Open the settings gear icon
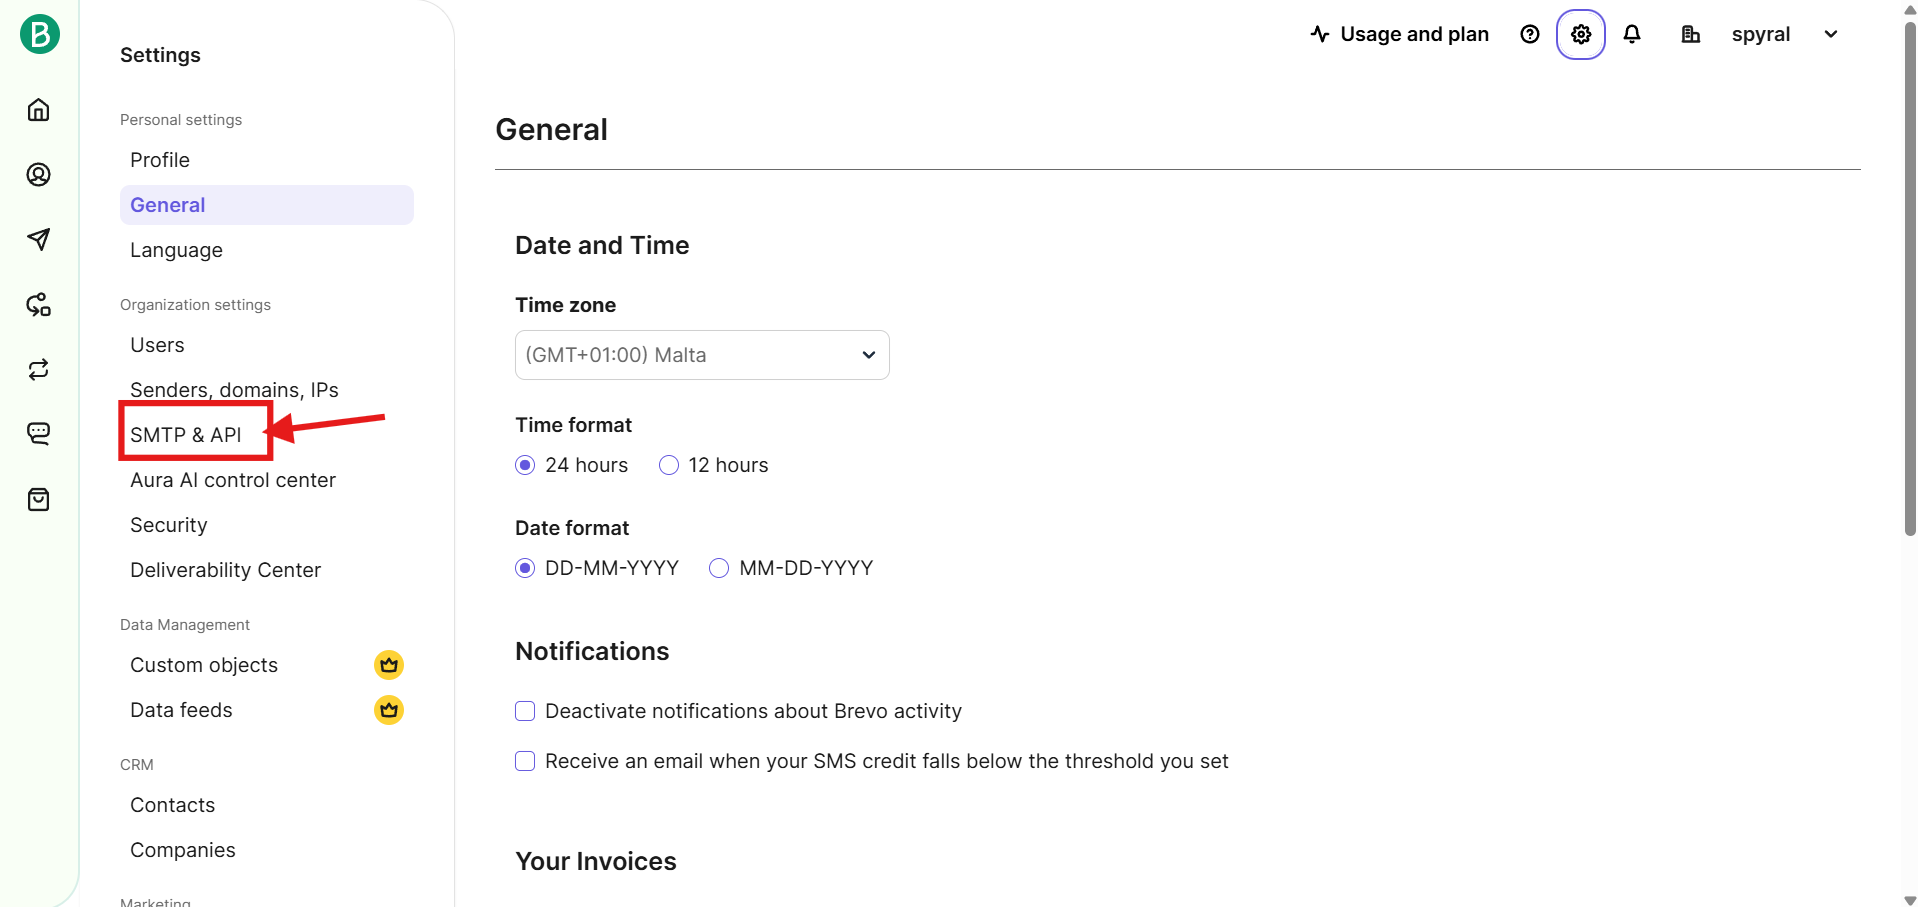 click(1581, 35)
